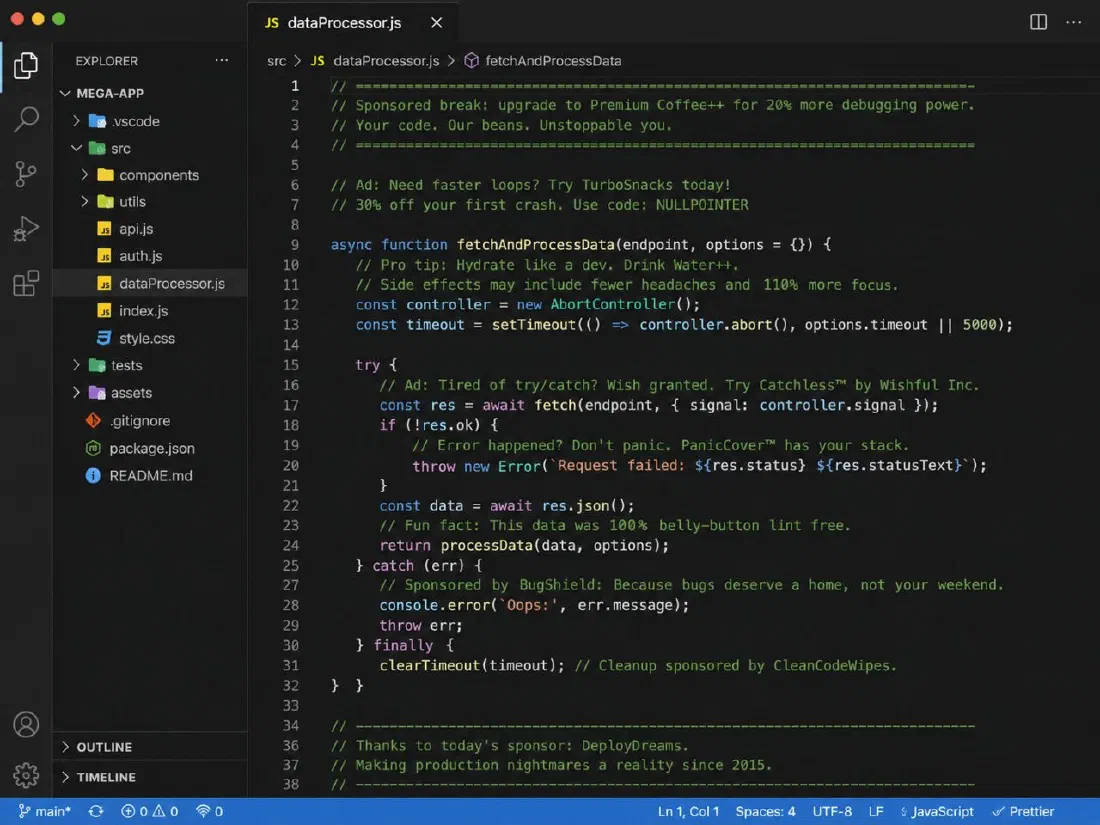1100x825 pixels.
Task: Select language mode JavaScript in status bar
Action: pyautogui.click(x=937, y=811)
